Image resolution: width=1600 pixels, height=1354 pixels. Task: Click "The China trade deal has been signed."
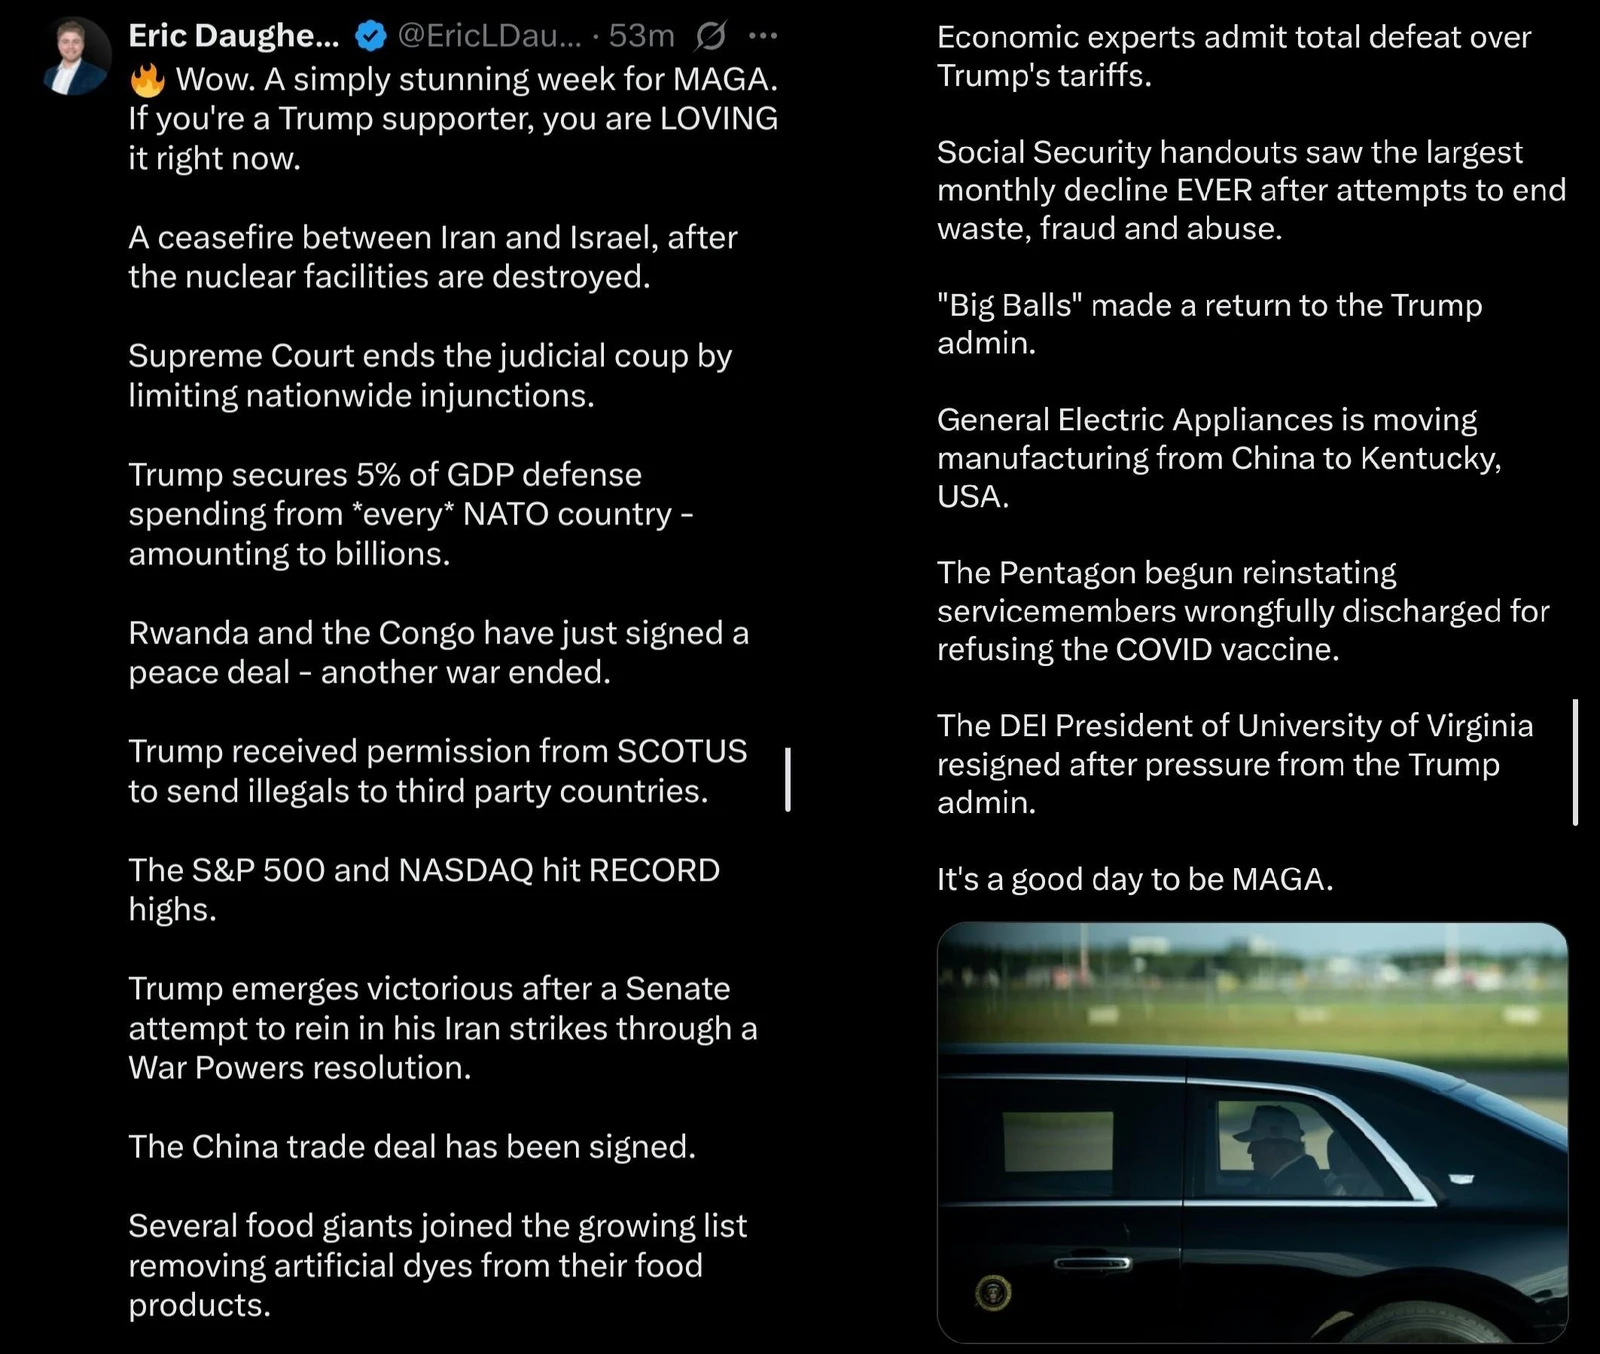[411, 1146]
